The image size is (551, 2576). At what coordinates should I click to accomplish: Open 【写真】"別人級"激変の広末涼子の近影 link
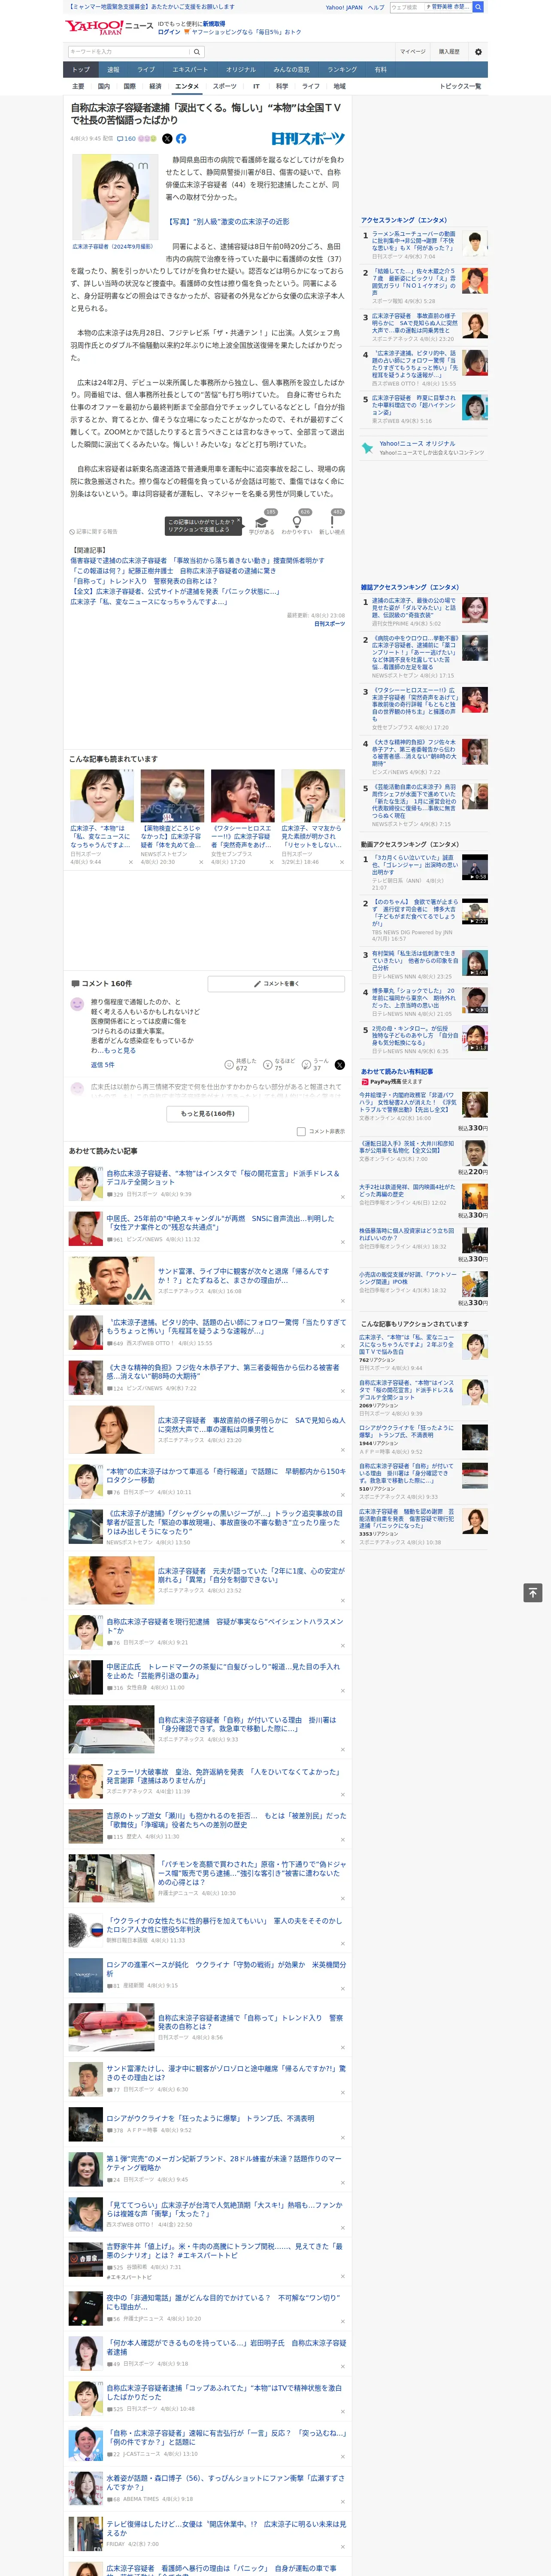tap(228, 222)
